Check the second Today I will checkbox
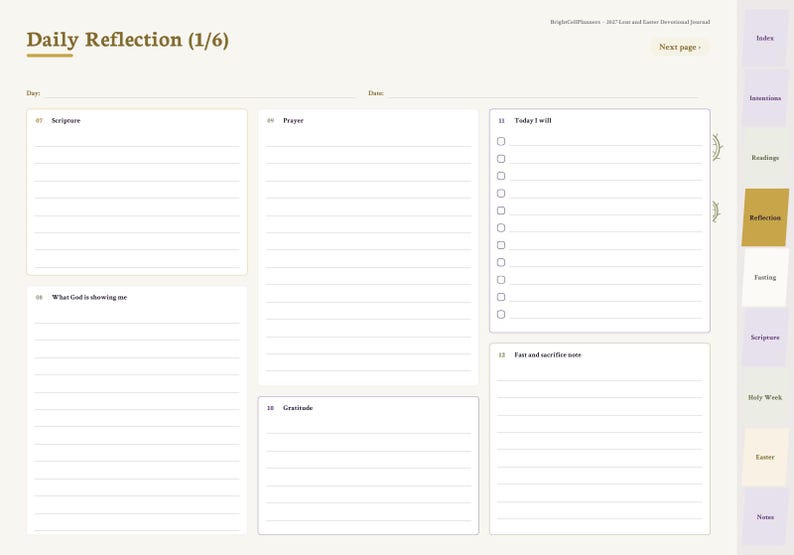This screenshot has height=555, width=794. coord(501,158)
